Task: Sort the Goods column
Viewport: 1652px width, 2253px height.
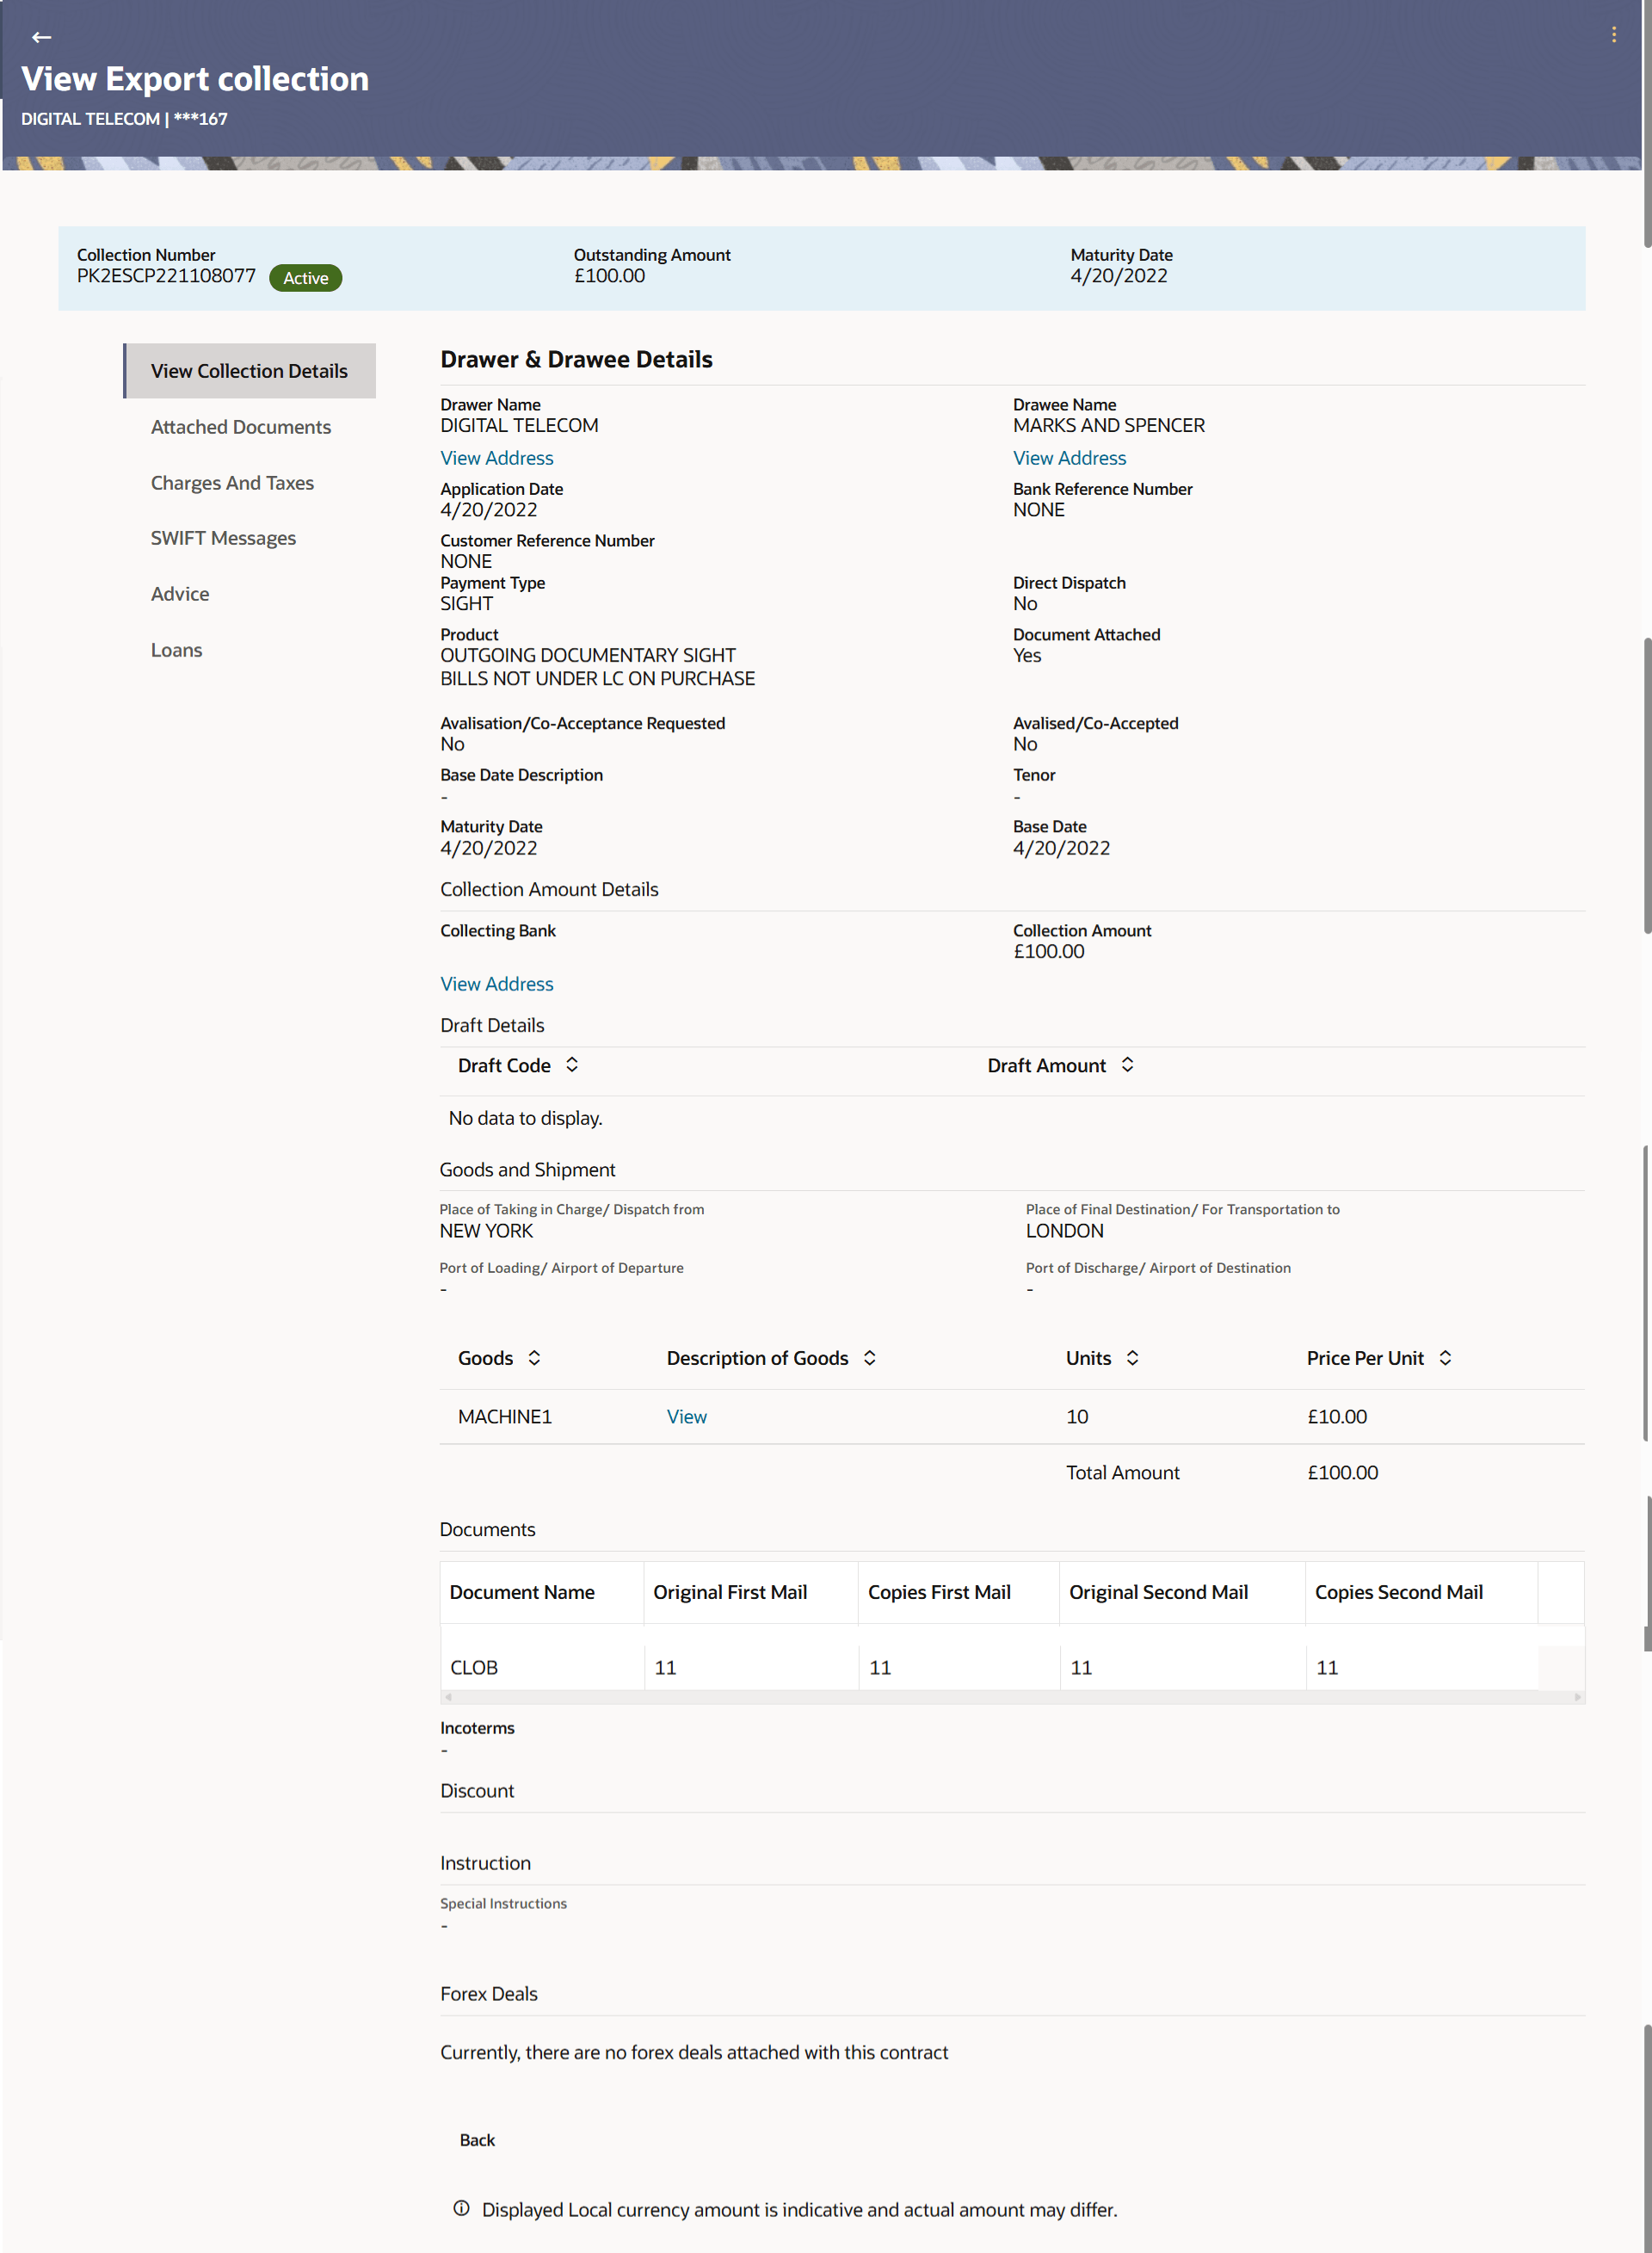Action: click(534, 1358)
